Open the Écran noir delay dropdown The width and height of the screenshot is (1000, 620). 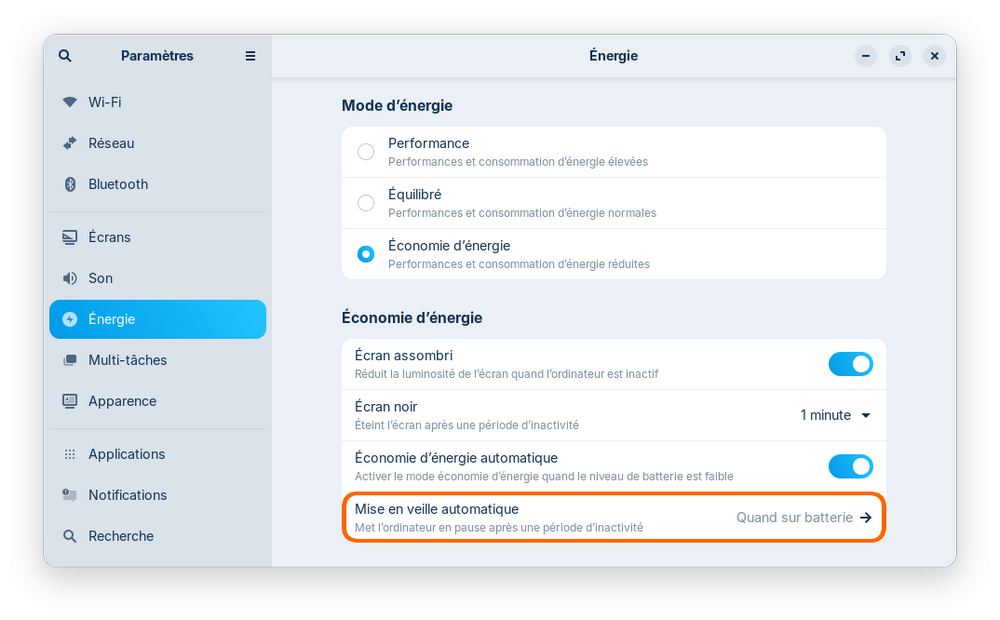point(836,415)
